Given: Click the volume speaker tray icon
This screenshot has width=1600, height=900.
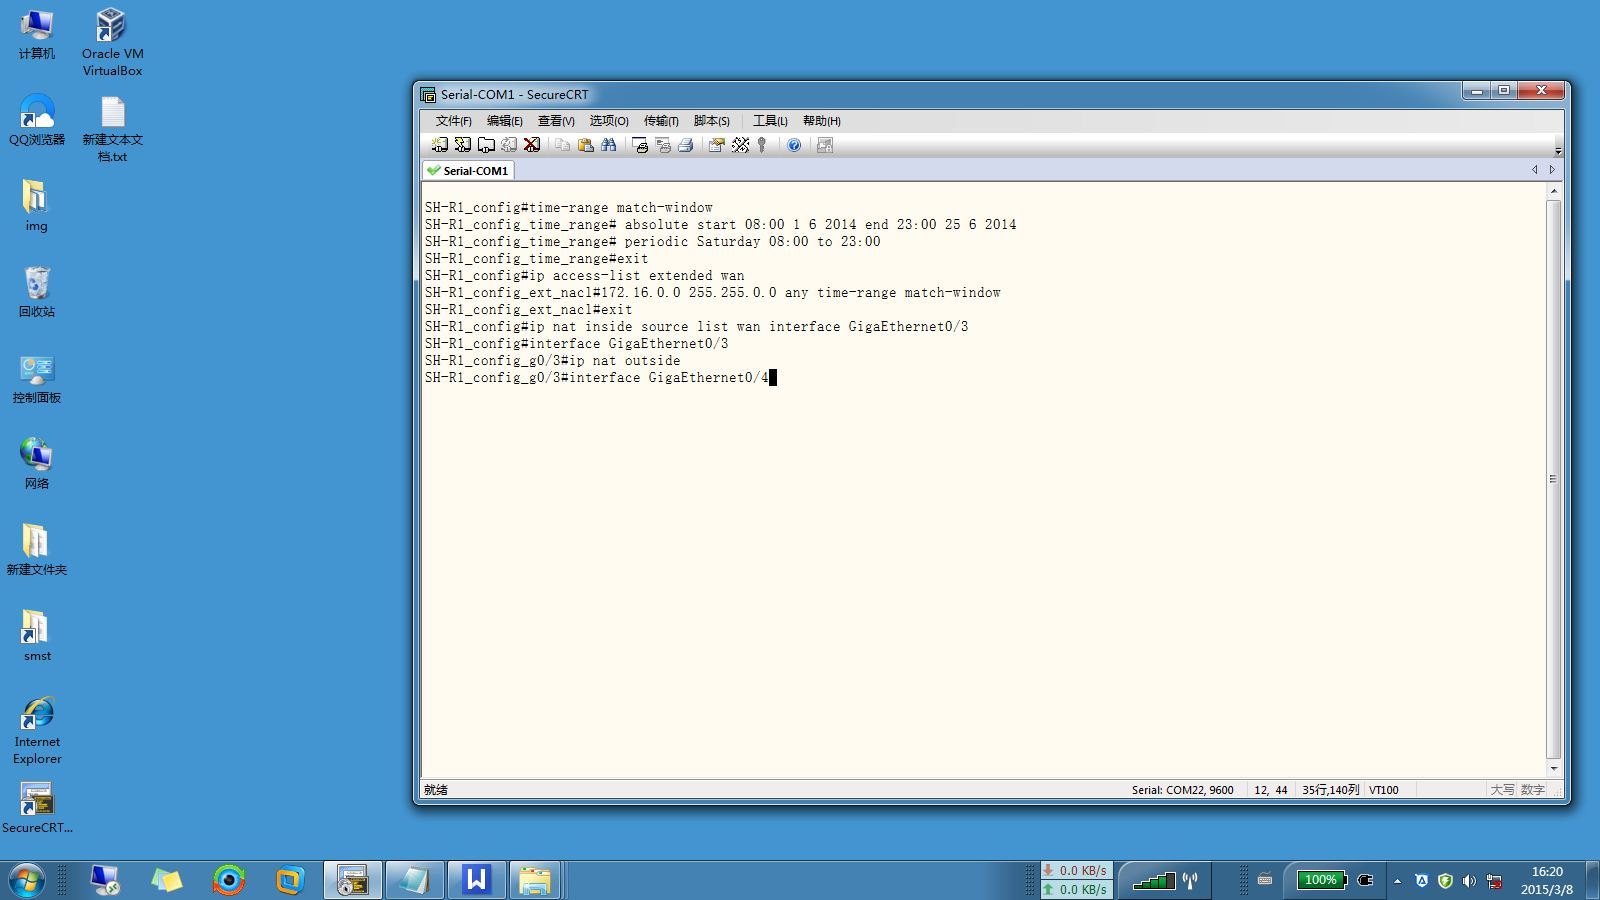Looking at the screenshot, I should [x=1469, y=881].
